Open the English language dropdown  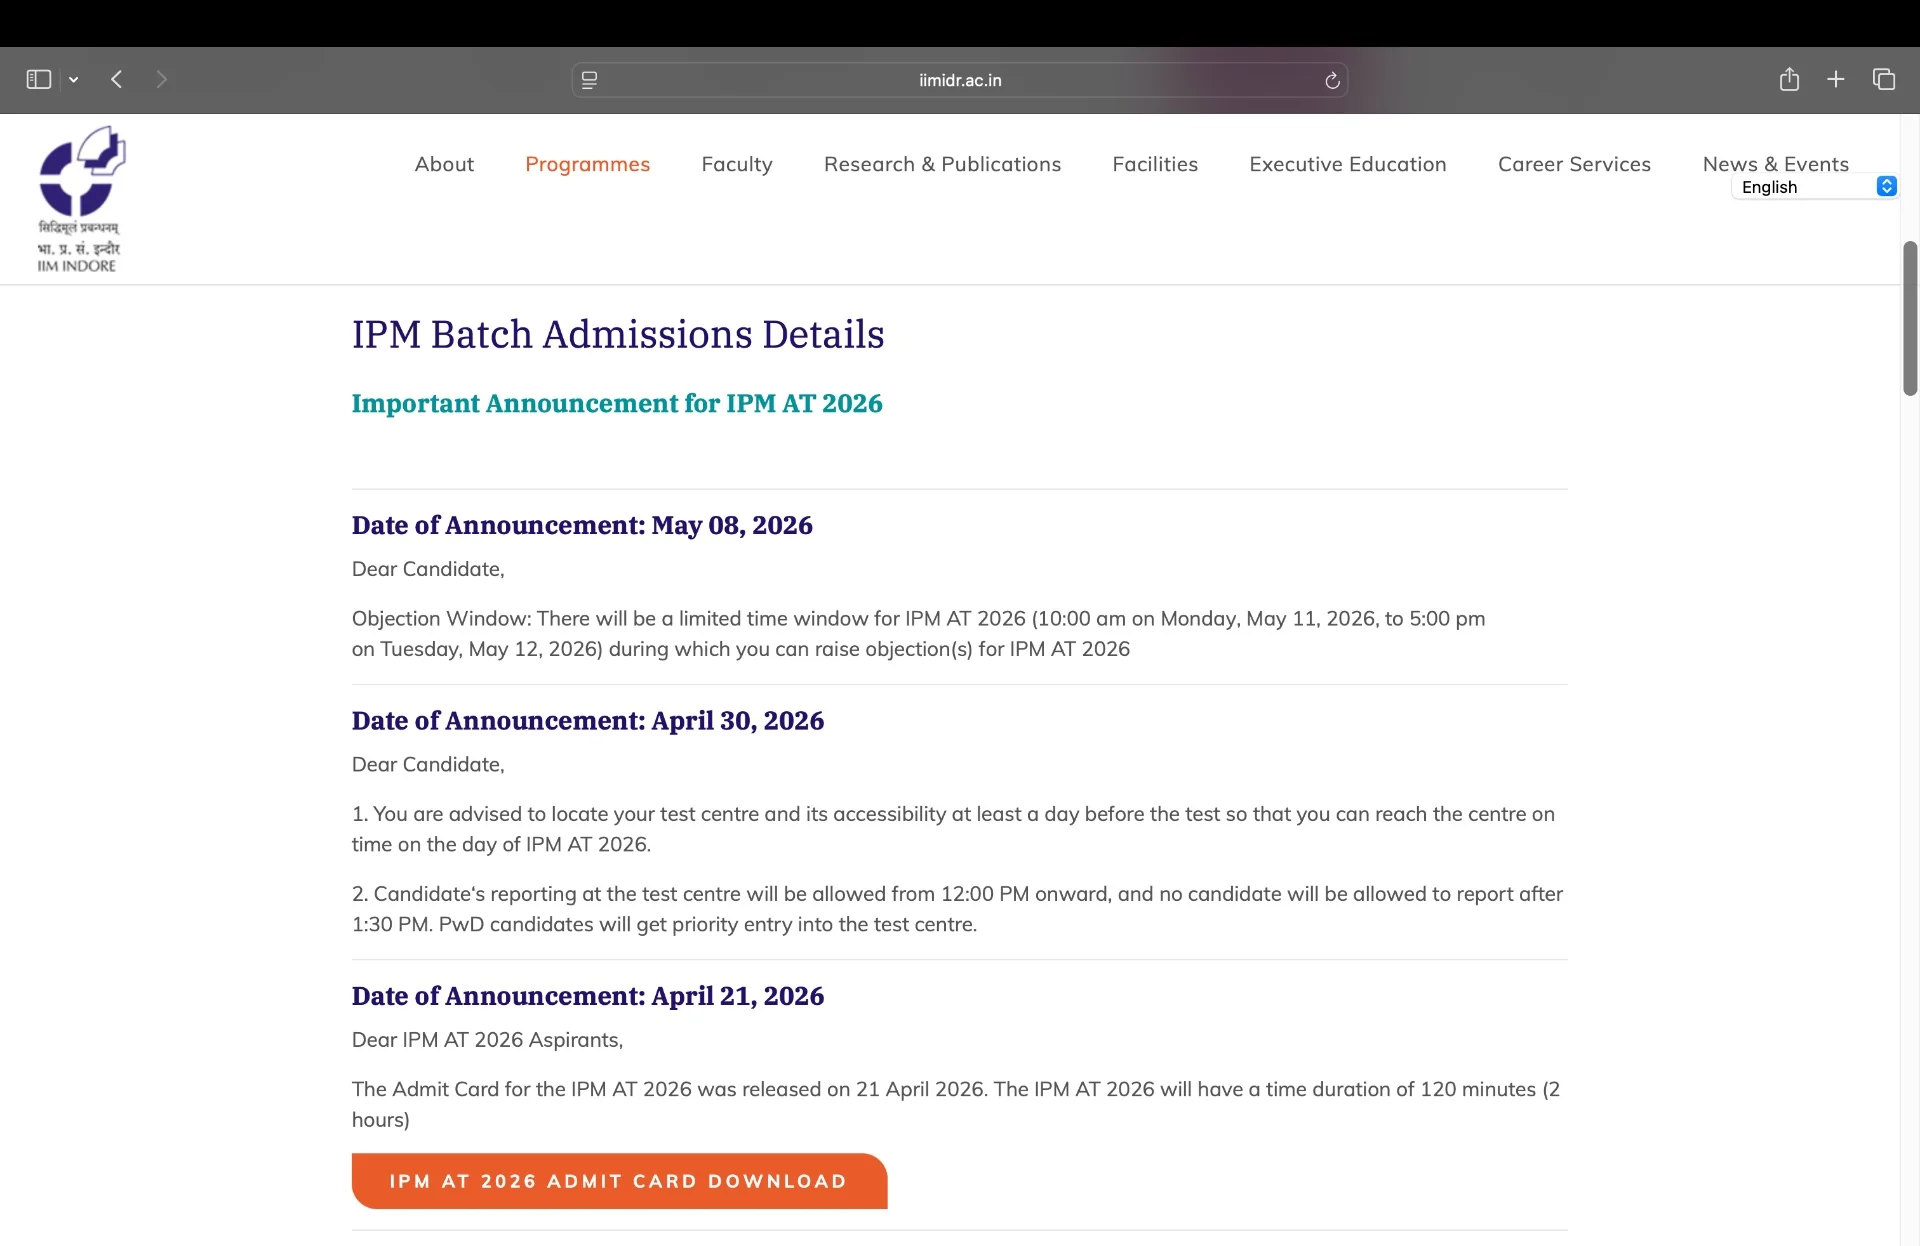pos(1815,187)
